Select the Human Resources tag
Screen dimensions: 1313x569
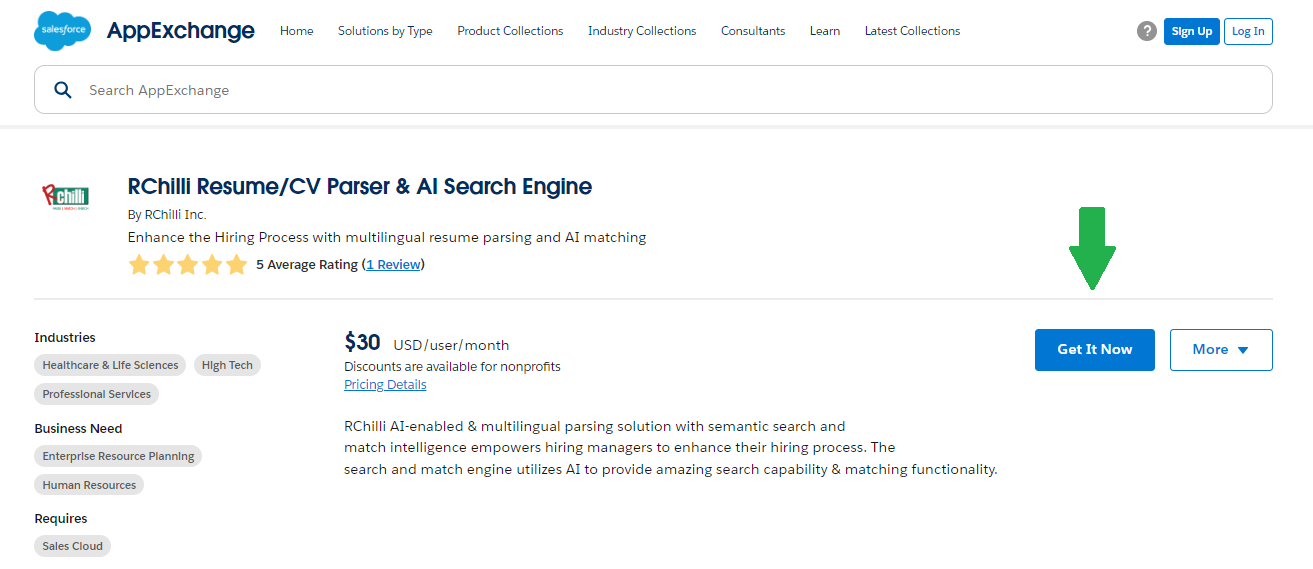point(89,485)
